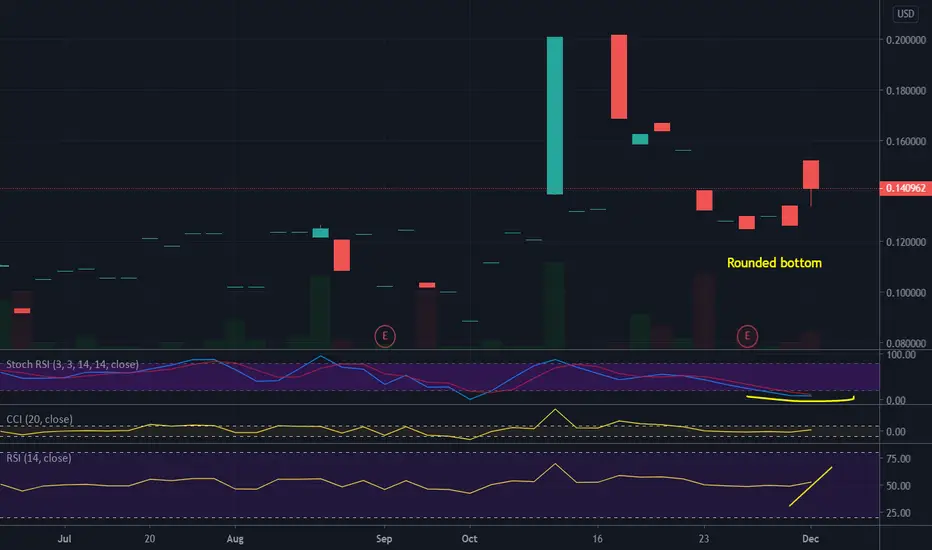Screen dimensions: 932x550
Task: Click the USD currency button
Action: tap(905, 14)
